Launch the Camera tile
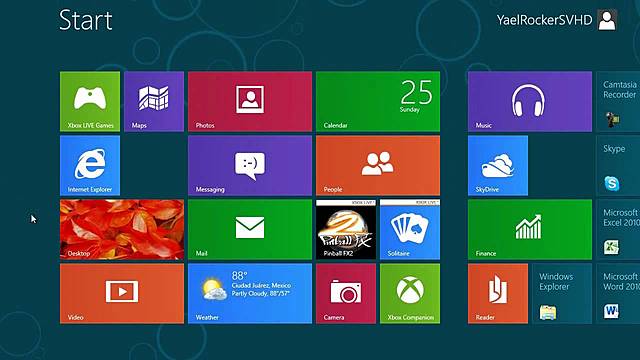This screenshot has height=360, width=640. [x=346, y=293]
